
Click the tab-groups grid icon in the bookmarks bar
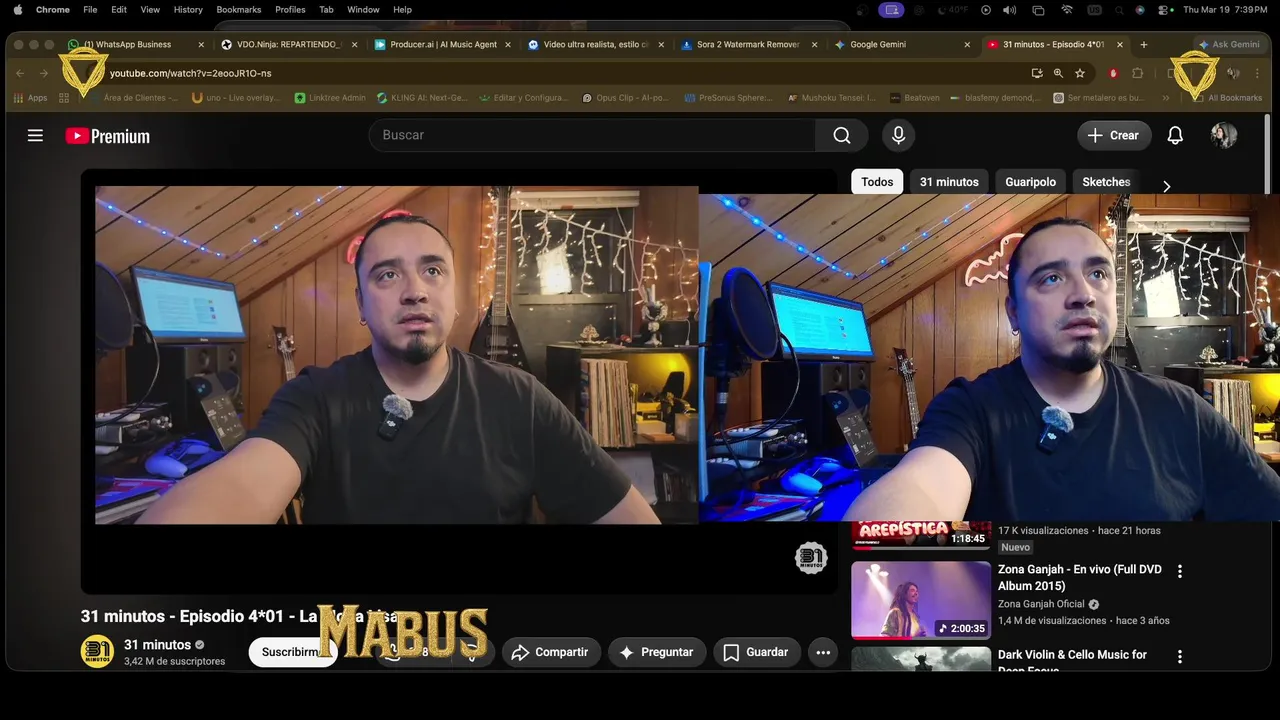click(64, 98)
